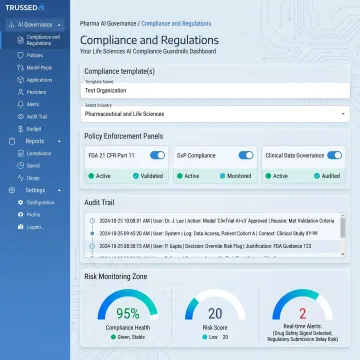
Task: Click the Budget dollar icon
Action: coord(20,129)
